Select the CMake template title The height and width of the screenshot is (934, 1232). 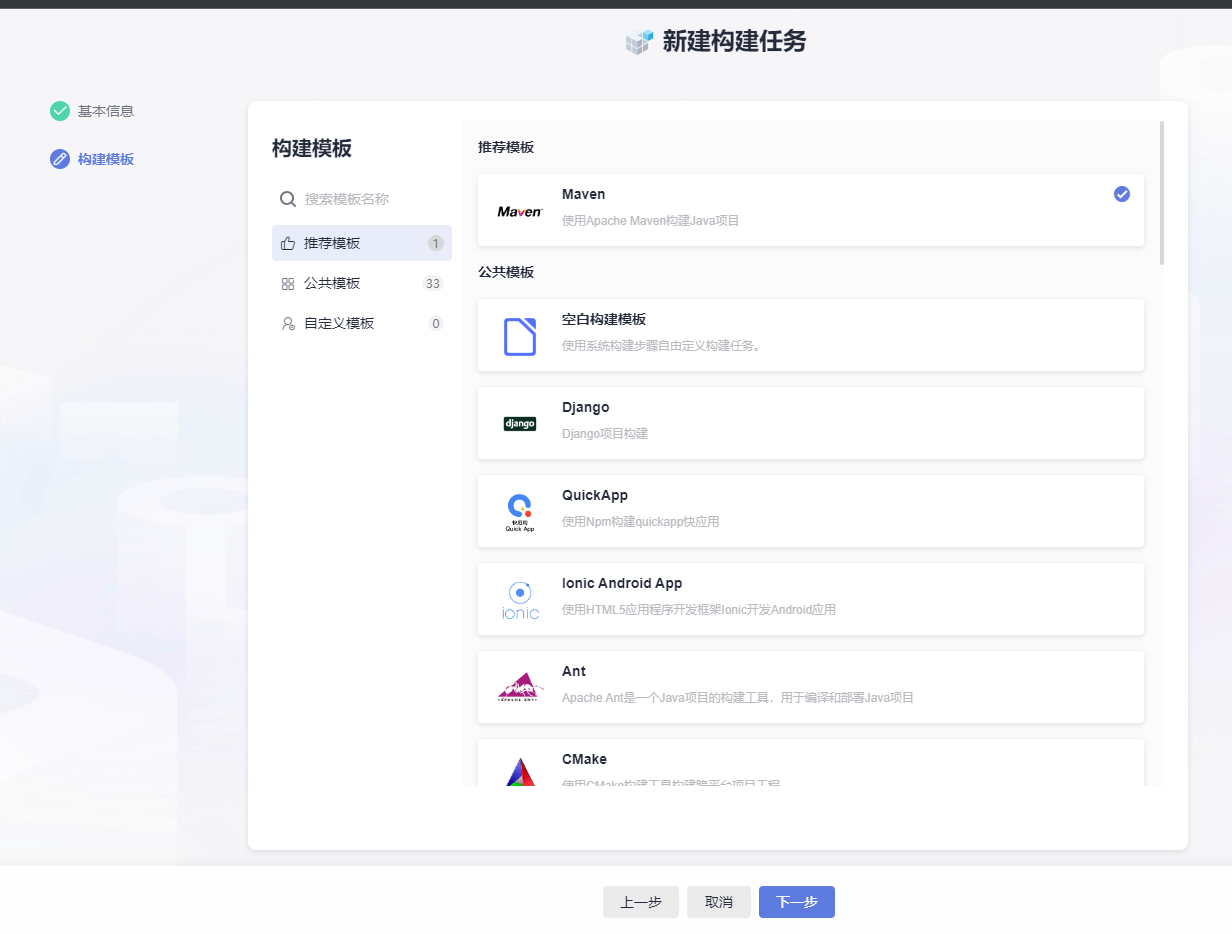coord(585,759)
